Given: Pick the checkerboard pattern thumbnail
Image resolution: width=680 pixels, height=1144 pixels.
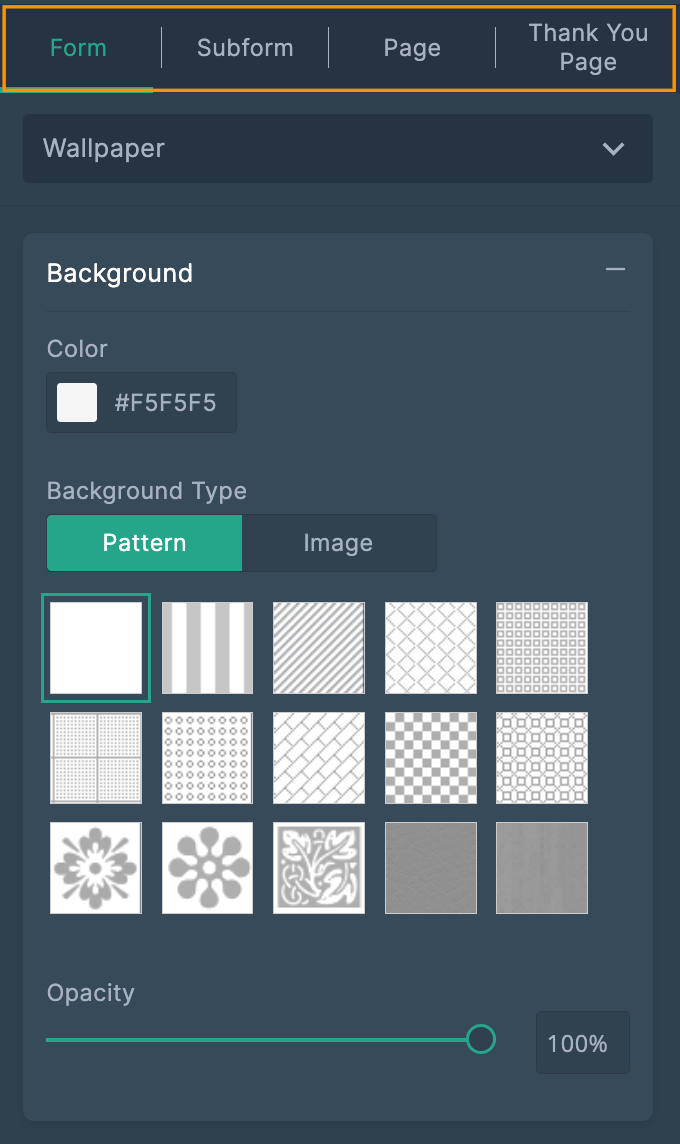Looking at the screenshot, I should [430, 758].
